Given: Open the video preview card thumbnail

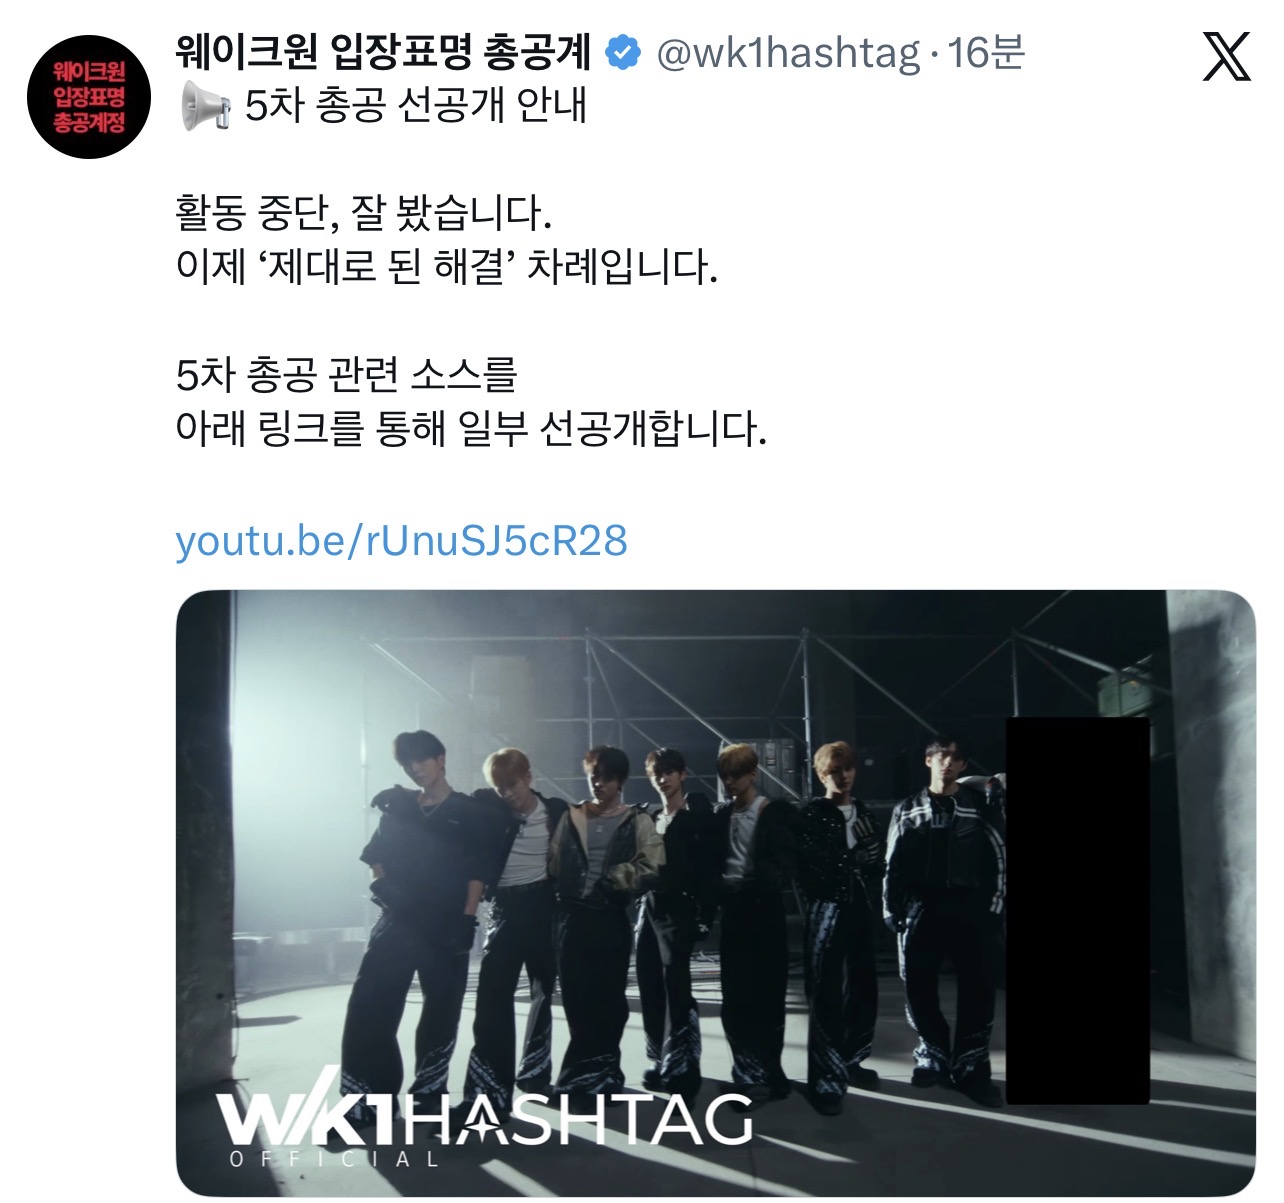Looking at the screenshot, I should click(715, 893).
